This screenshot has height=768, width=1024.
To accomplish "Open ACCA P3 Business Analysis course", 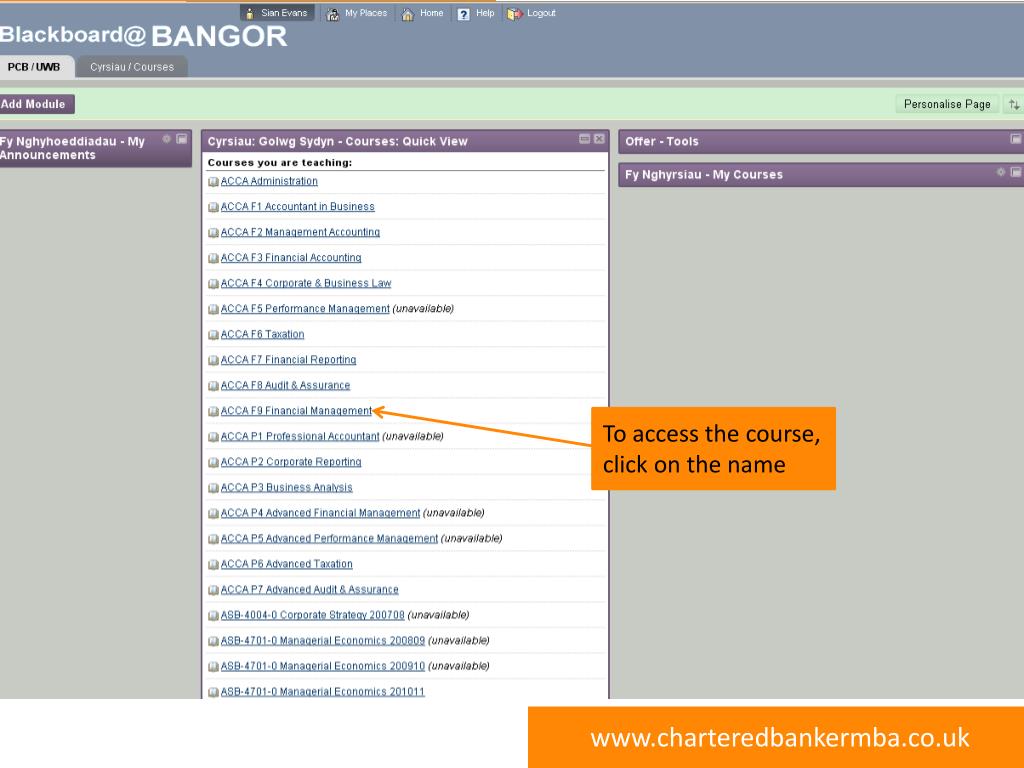I will click(287, 487).
